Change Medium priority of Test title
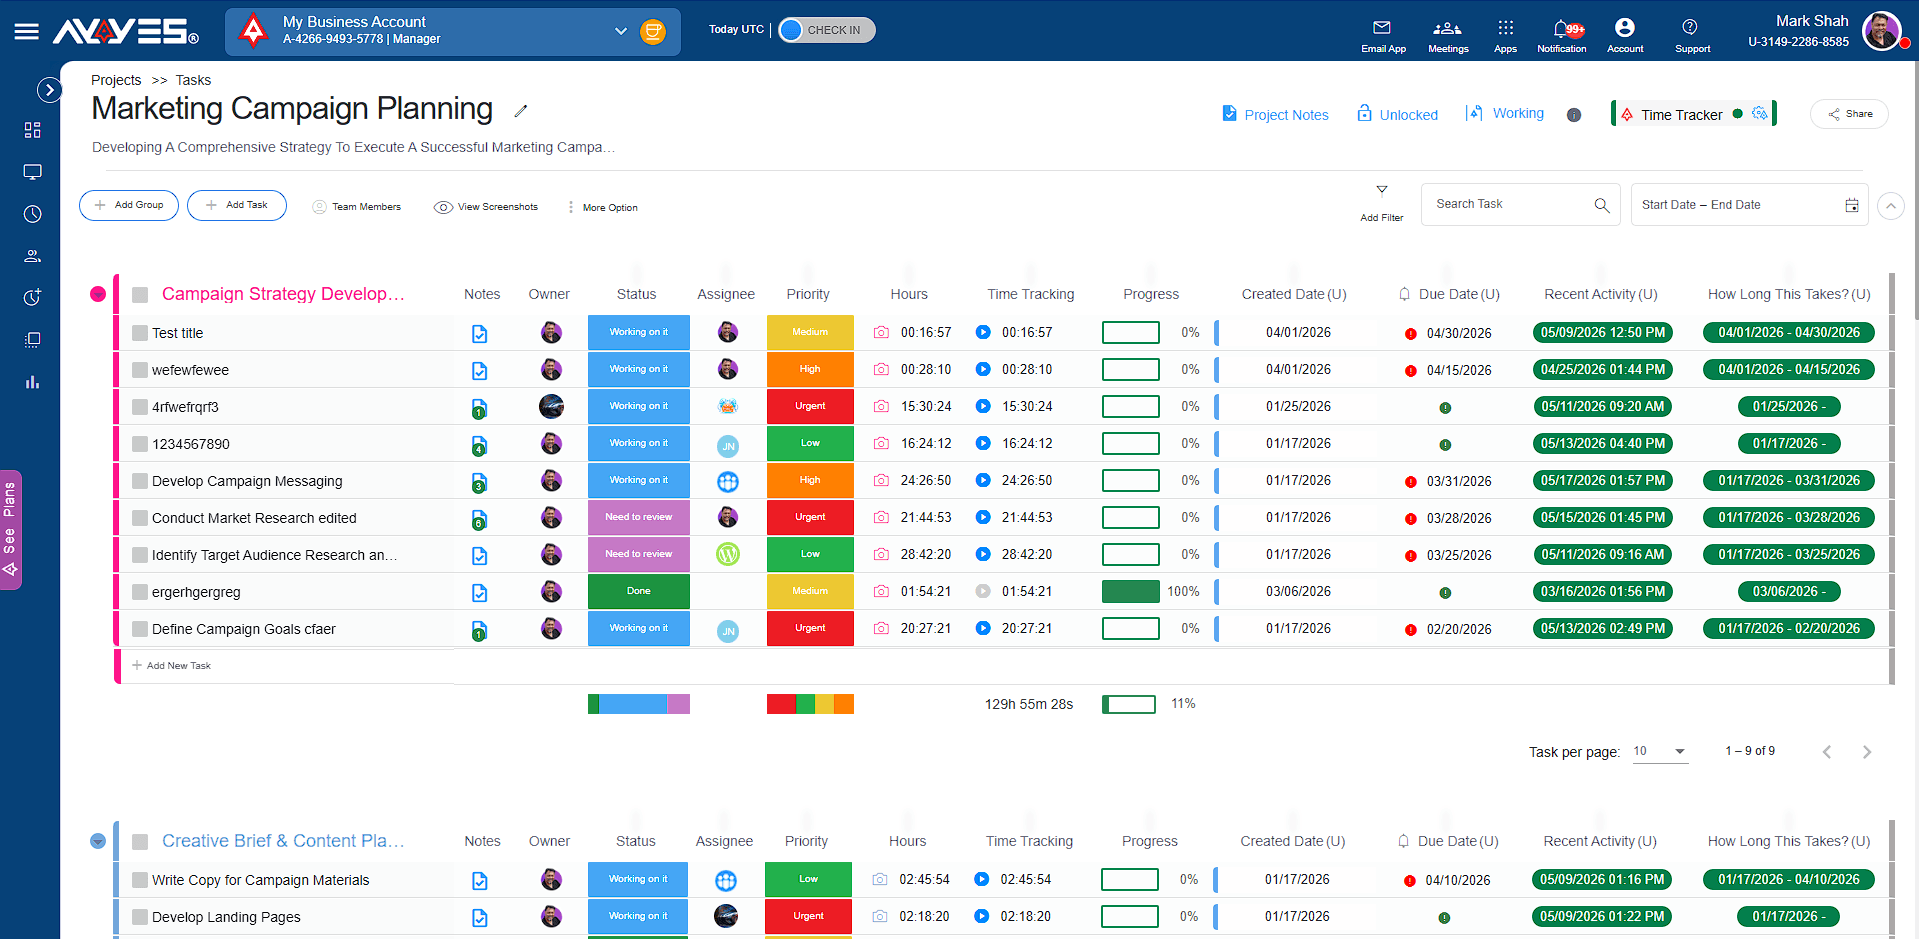1919x939 pixels. (810, 332)
